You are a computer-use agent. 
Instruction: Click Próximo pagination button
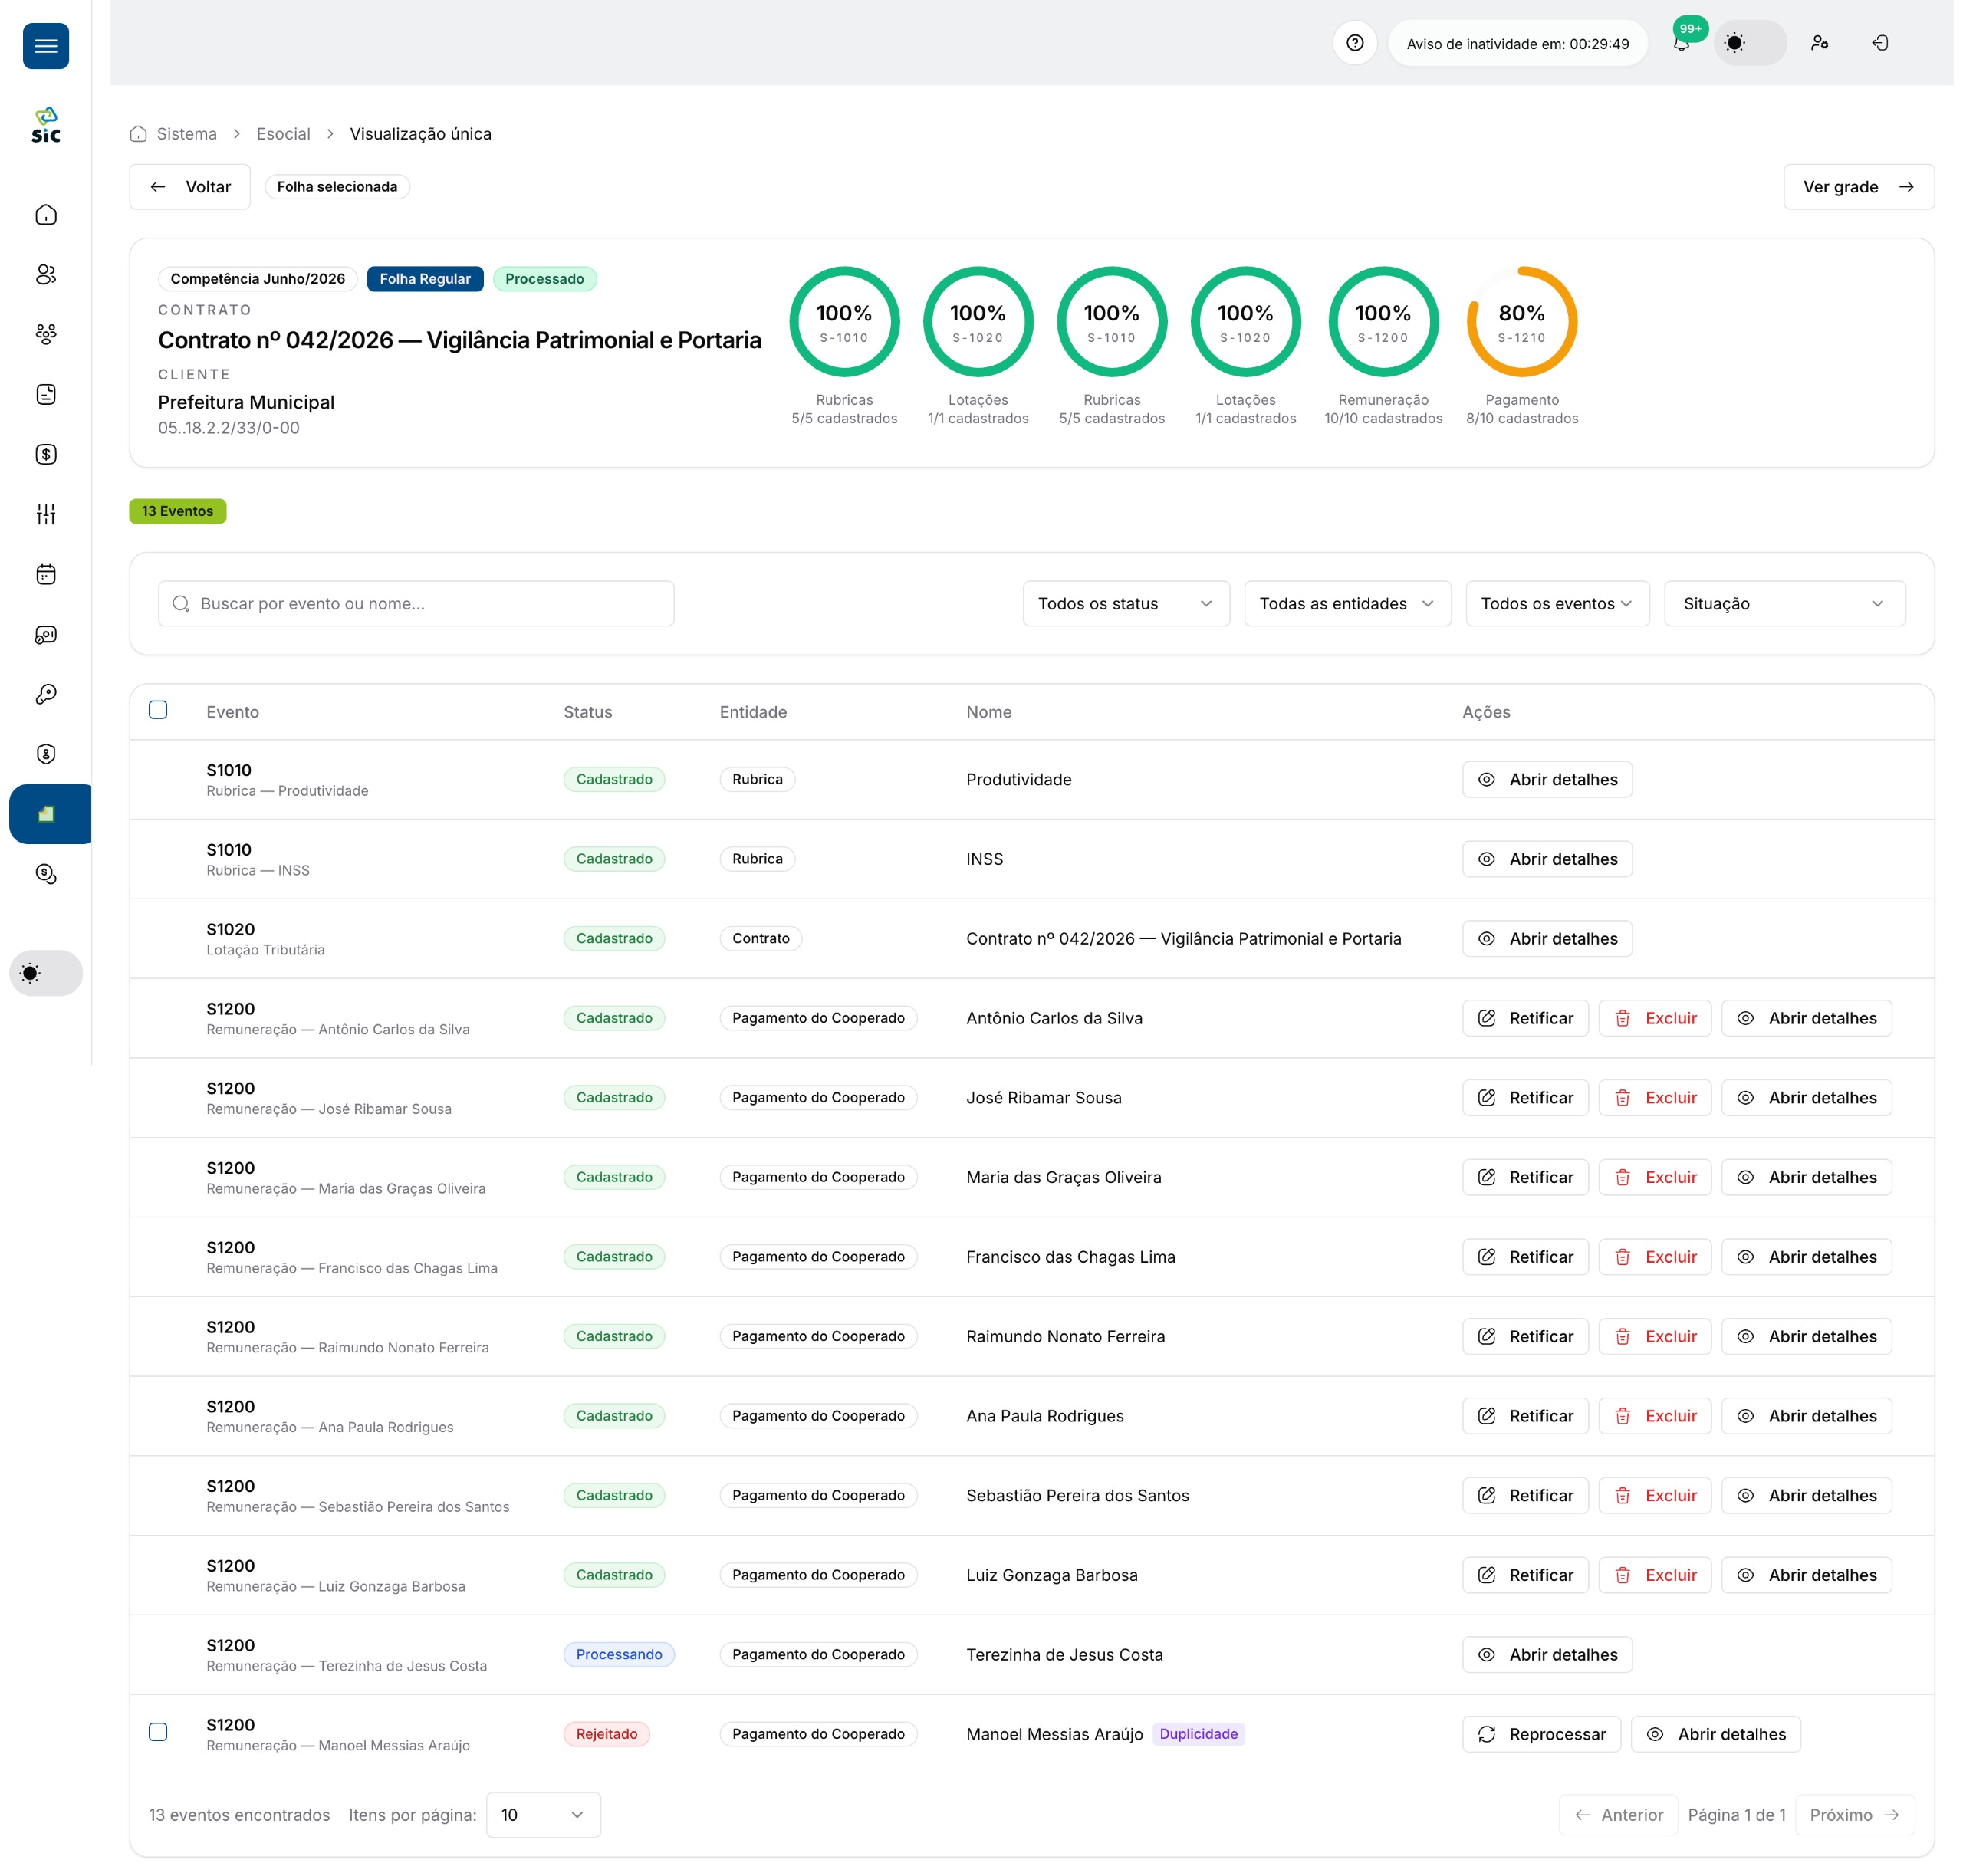[x=1855, y=1814]
